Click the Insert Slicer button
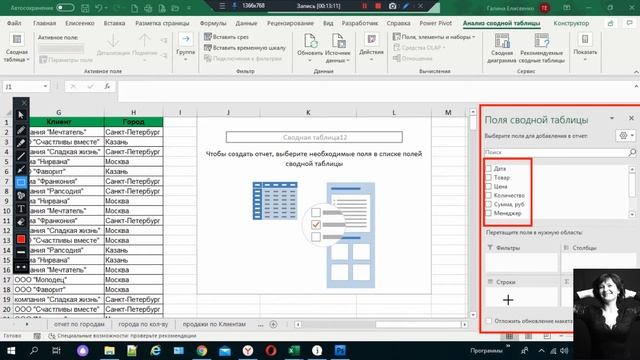This screenshot has width=640, height=360. (226, 37)
